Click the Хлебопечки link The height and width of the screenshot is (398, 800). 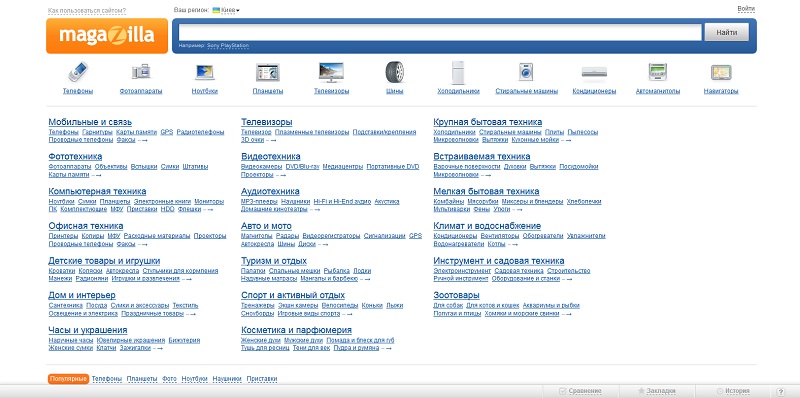[584, 202]
